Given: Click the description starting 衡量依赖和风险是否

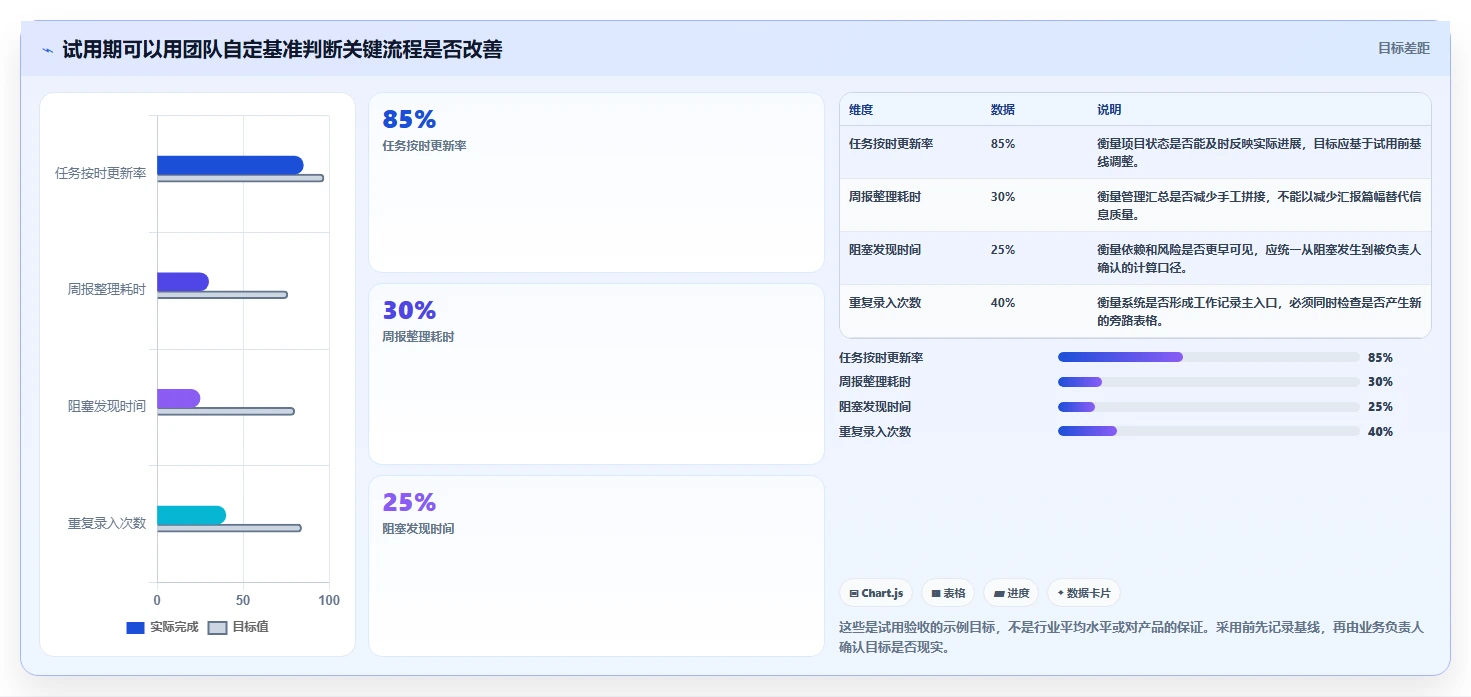Looking at the screenshot, I should [1259, 259].
